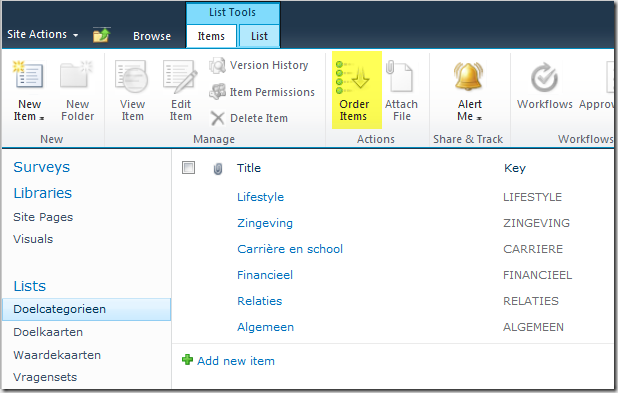This screenshot has height=393, width=618.
Task: Sort by the Key column header
Action: [x=515, y=168]
